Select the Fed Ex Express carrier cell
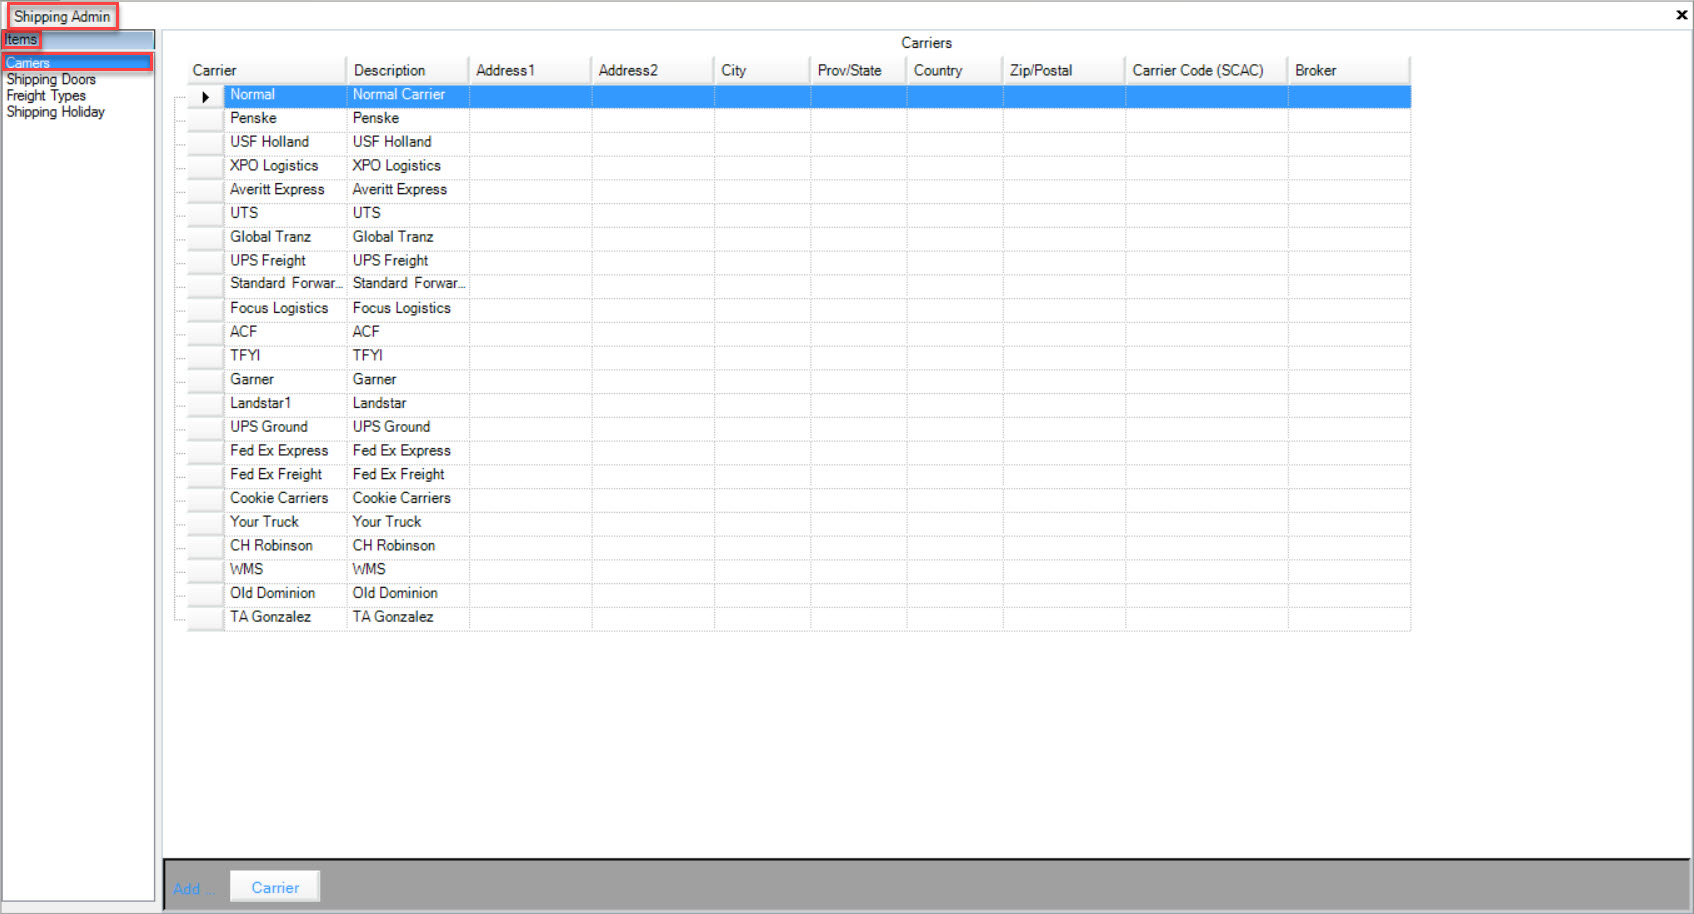 [x=285, y=451]
